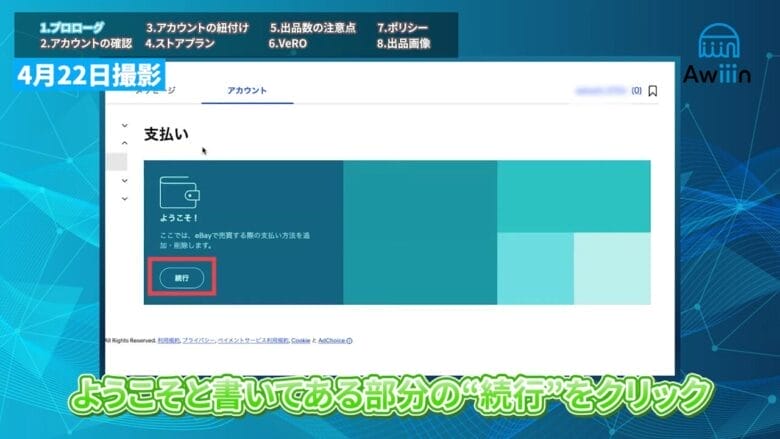Open the ペイメントサービス利用規約 link

(254, 341)
